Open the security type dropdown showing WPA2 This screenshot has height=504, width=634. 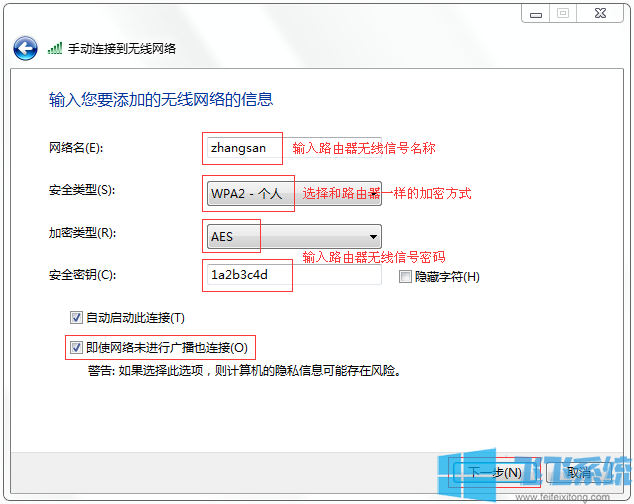point(294,193)
